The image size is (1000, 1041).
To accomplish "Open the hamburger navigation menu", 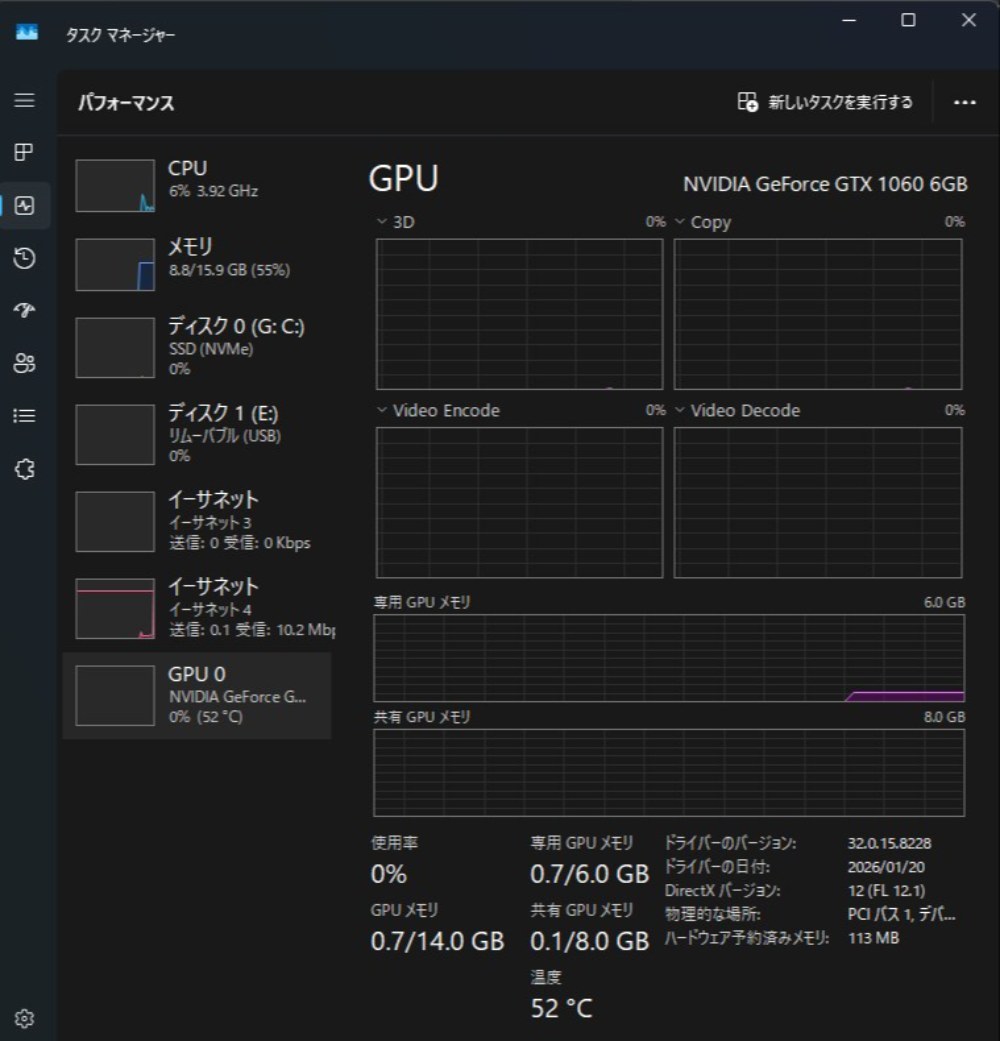I will [x=25, y=100].
